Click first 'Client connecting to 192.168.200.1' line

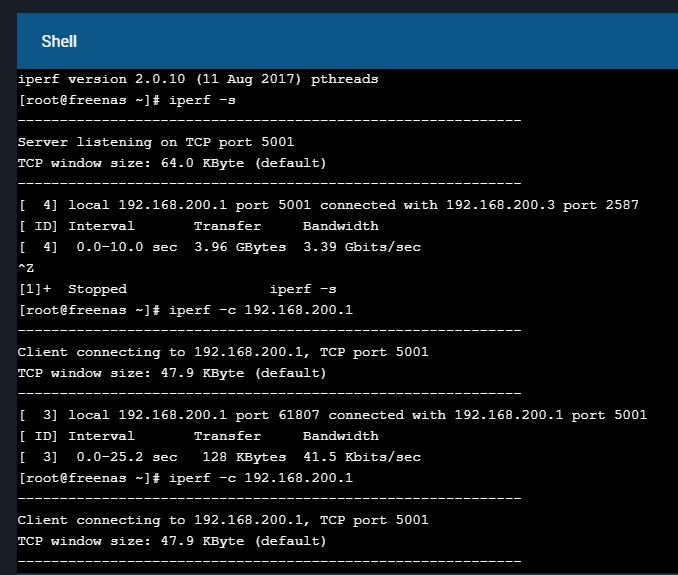pyautogui.click(x=223, y=352)
